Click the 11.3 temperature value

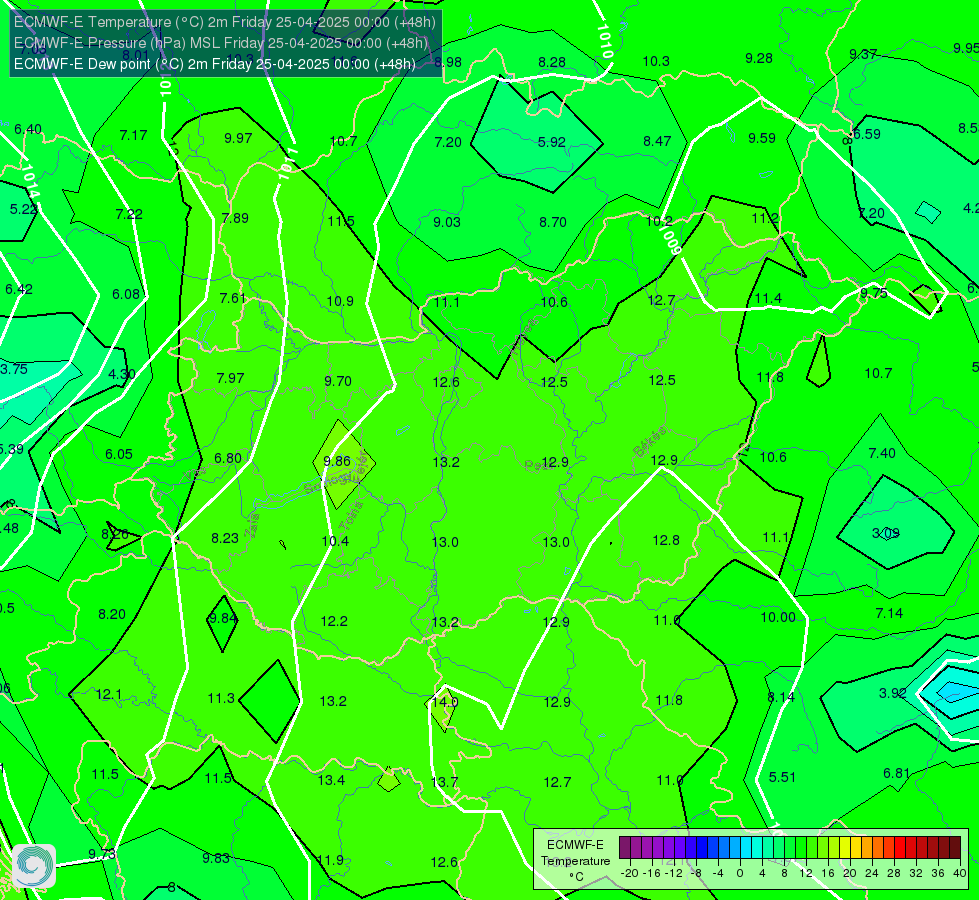click(221, 698)
